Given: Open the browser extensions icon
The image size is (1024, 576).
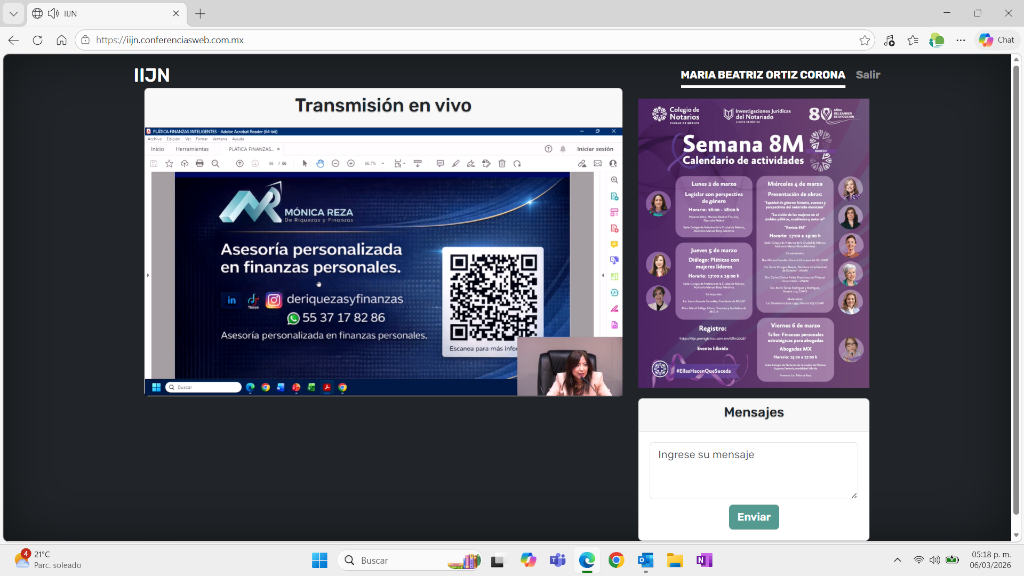Looking at the screenshot, I should [x=889, y=40].
